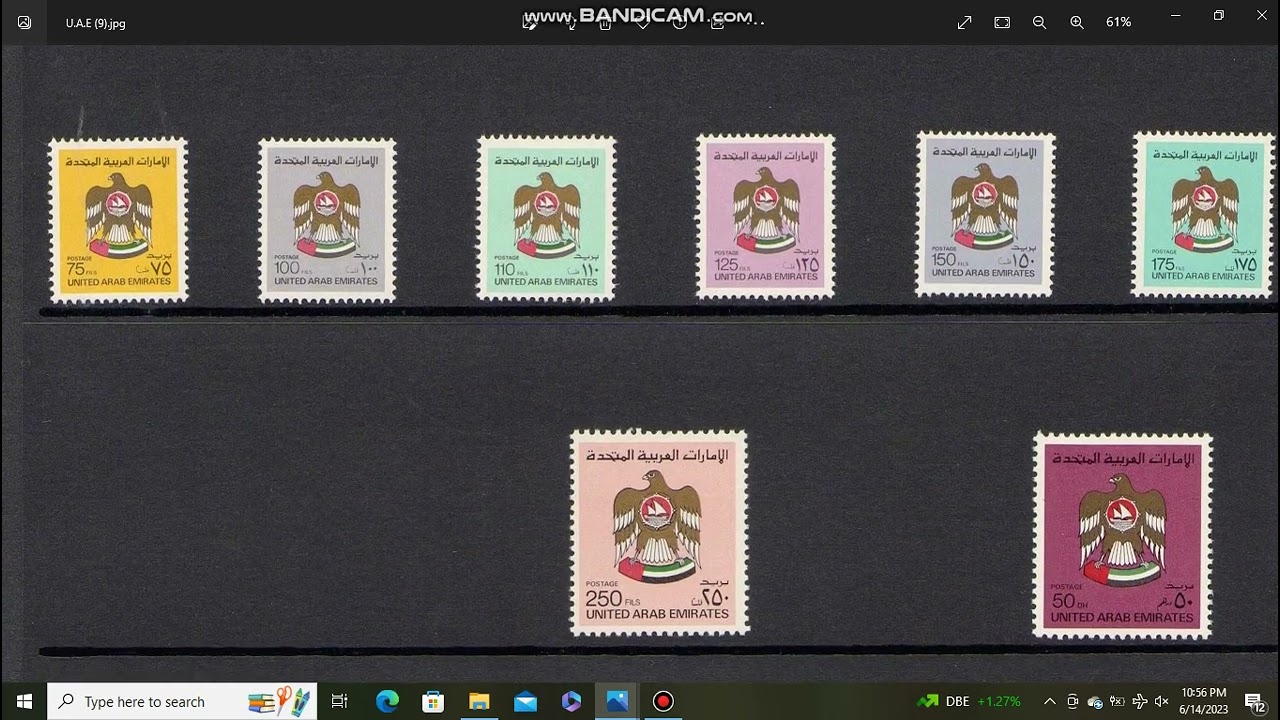Open the DBE +1.27% stock widget
Image resolution: width=1280 pixels, height=720 pixels.
tap(969, 701)
